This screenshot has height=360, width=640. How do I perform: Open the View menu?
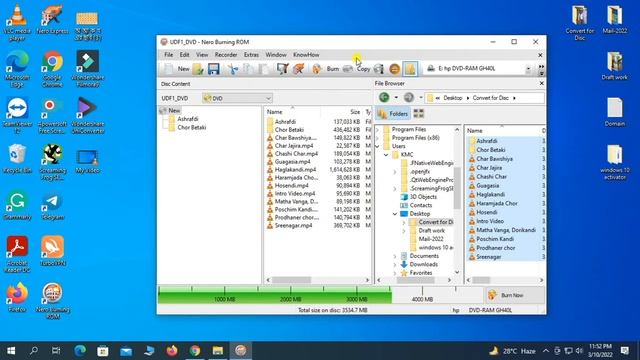click(202, 55)
